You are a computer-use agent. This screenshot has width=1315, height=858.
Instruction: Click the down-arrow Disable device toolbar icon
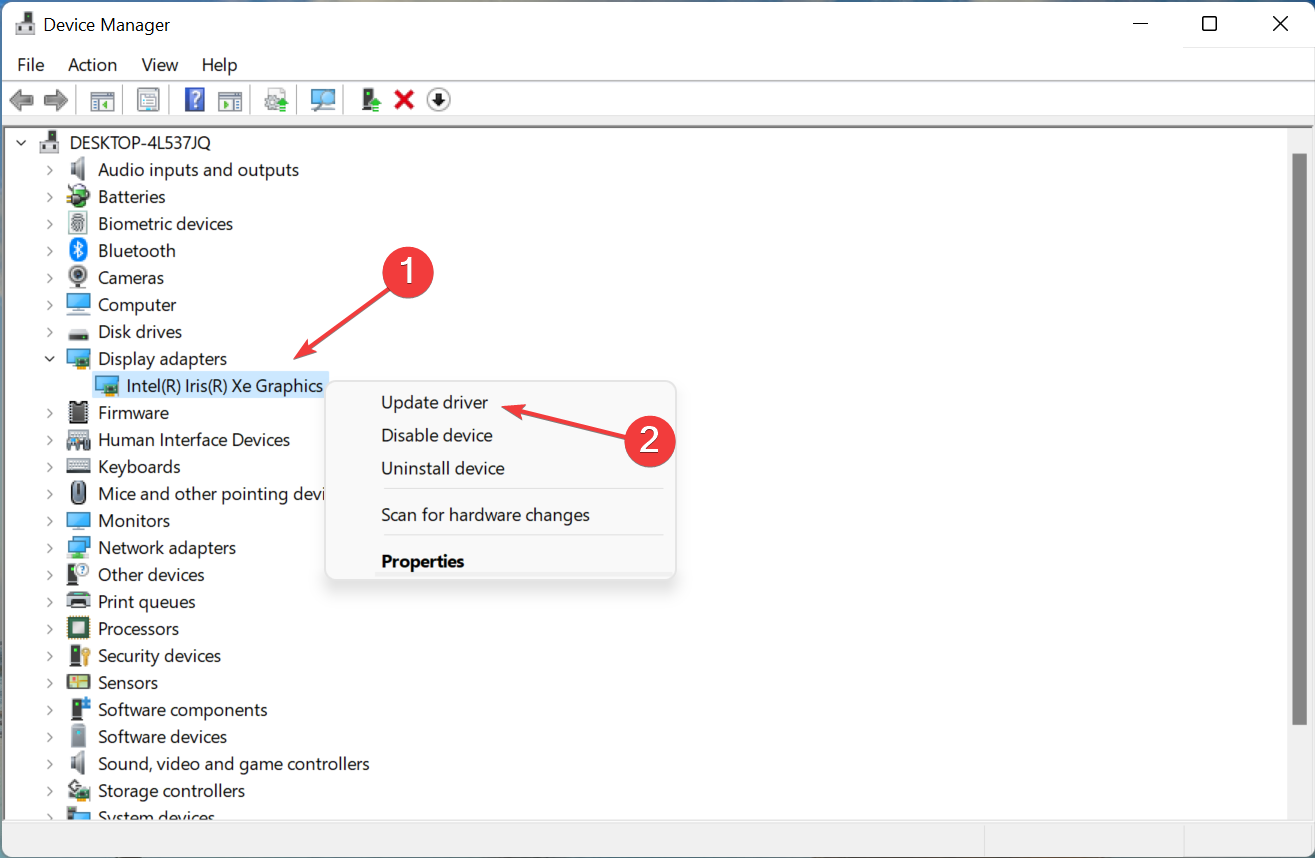click(x=438, y=100)
